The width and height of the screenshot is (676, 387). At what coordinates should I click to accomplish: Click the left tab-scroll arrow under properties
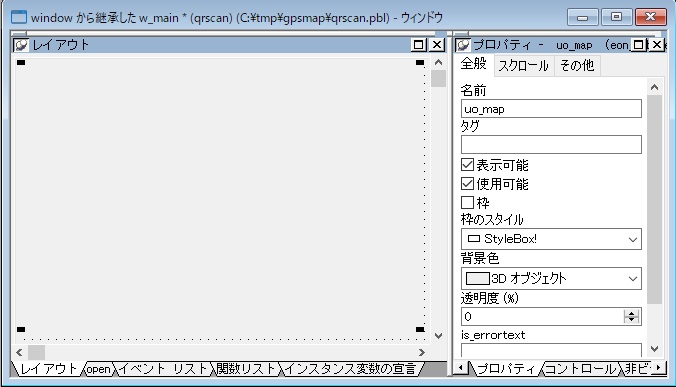(461, 368)
